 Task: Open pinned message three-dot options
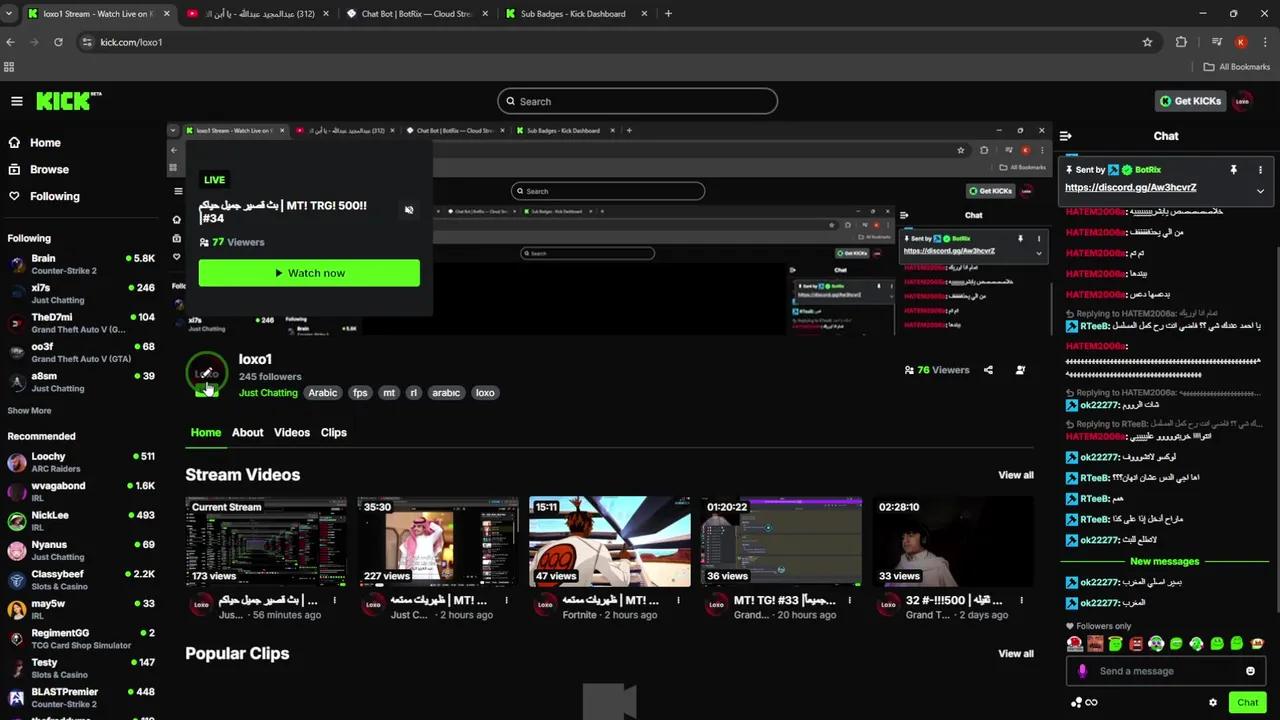(x=1260, y=170)
